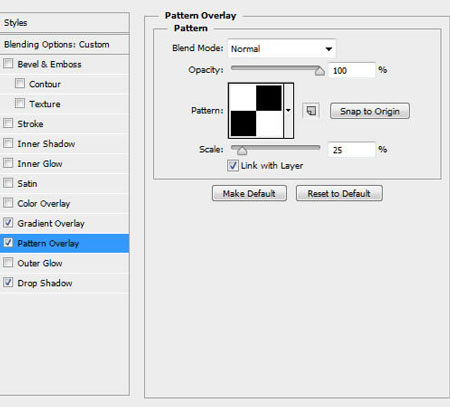Image resolution: width=450 pixels, height=407 pixels.
Task: Click the Make Default button
Action: point(249,193)
